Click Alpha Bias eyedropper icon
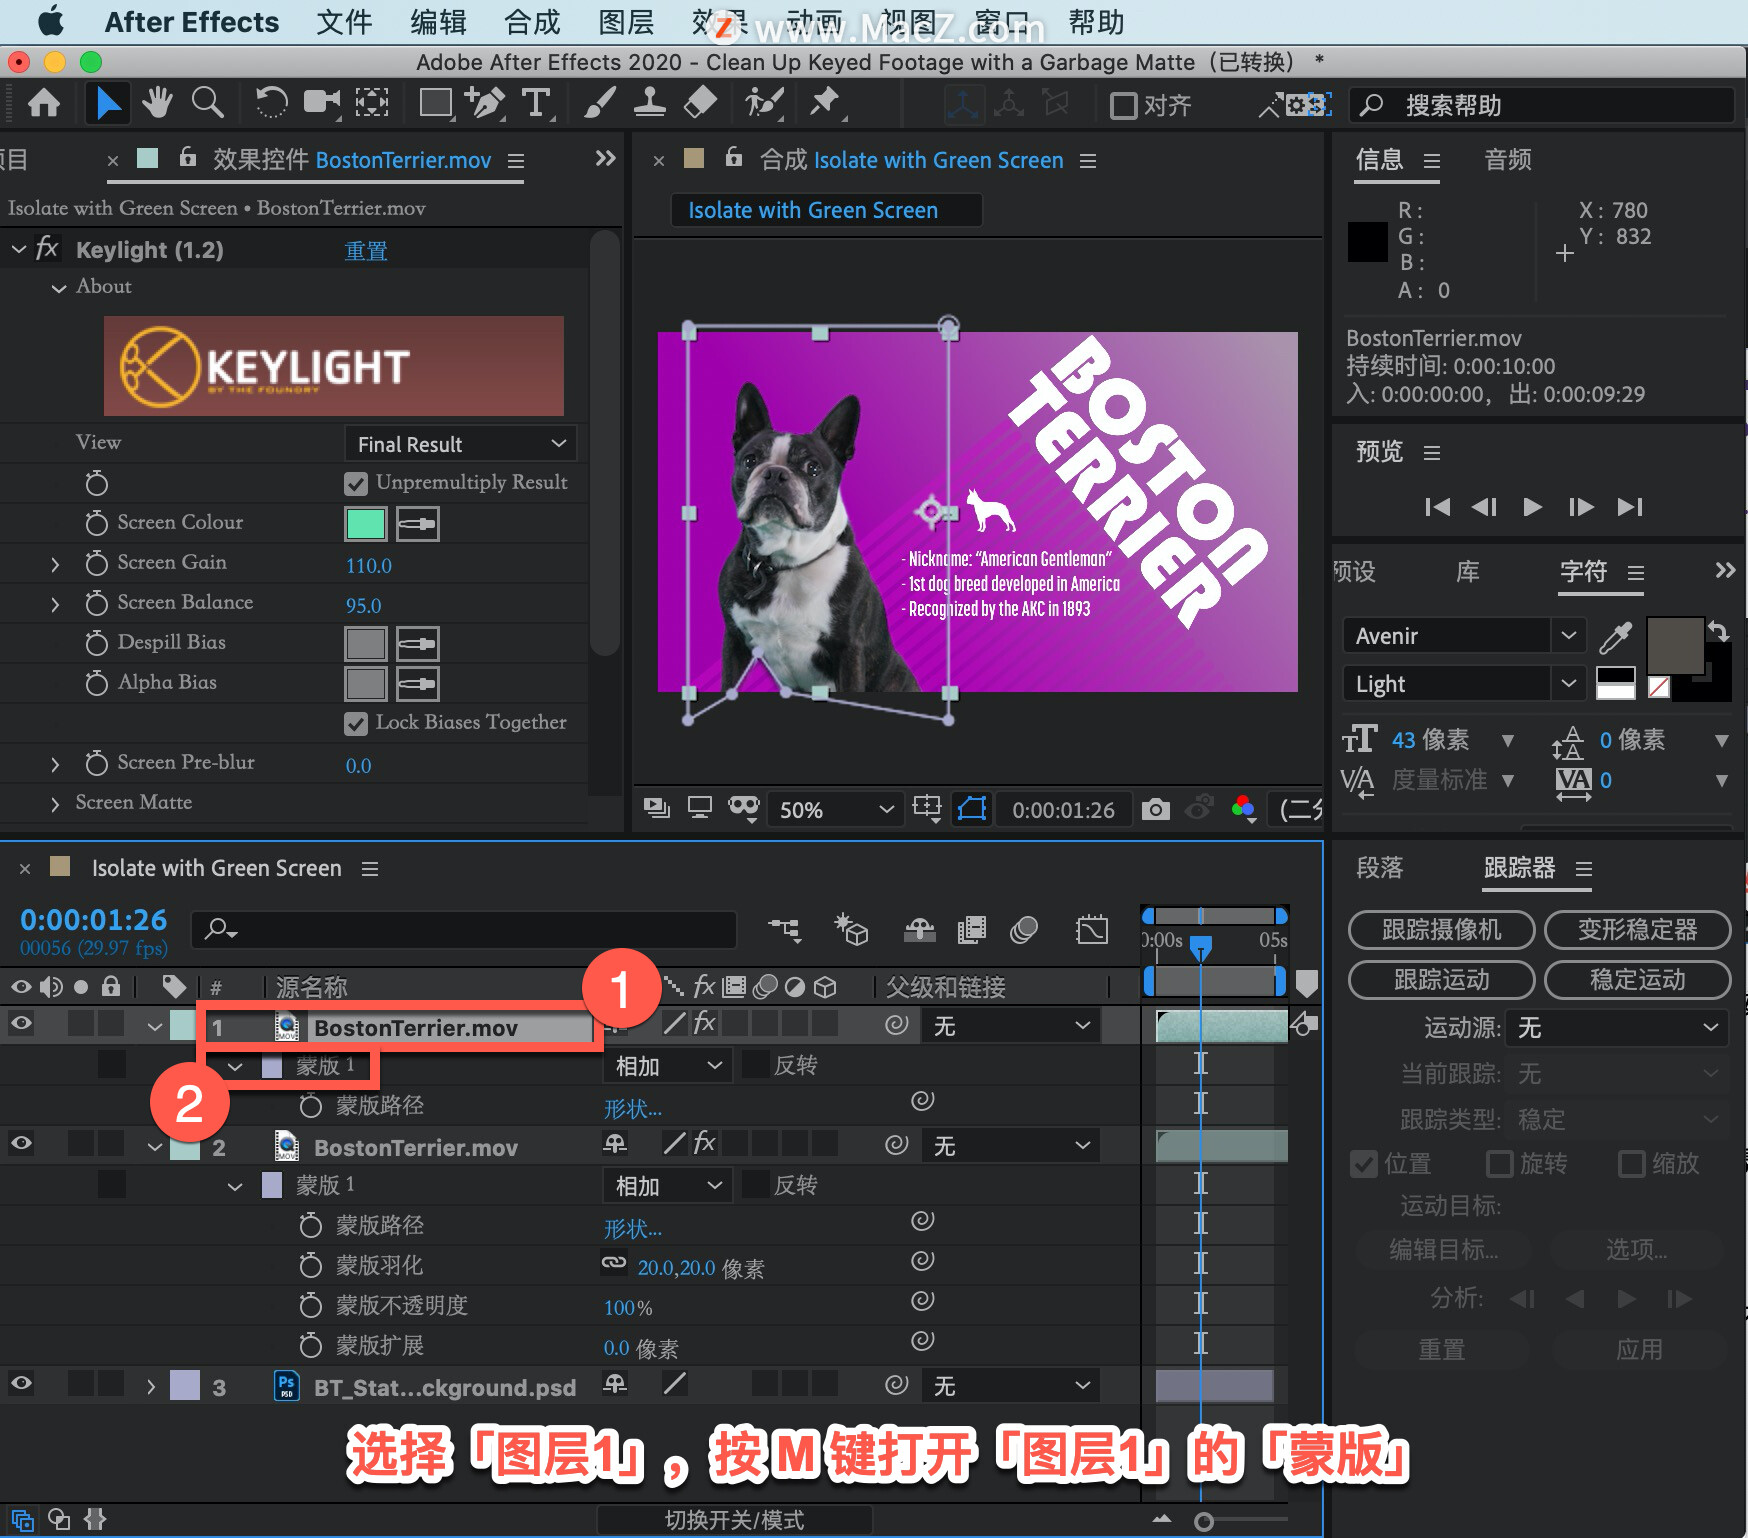This screenshot has height=1538, width=1748. pyautogui.click(x=417, y=683)
